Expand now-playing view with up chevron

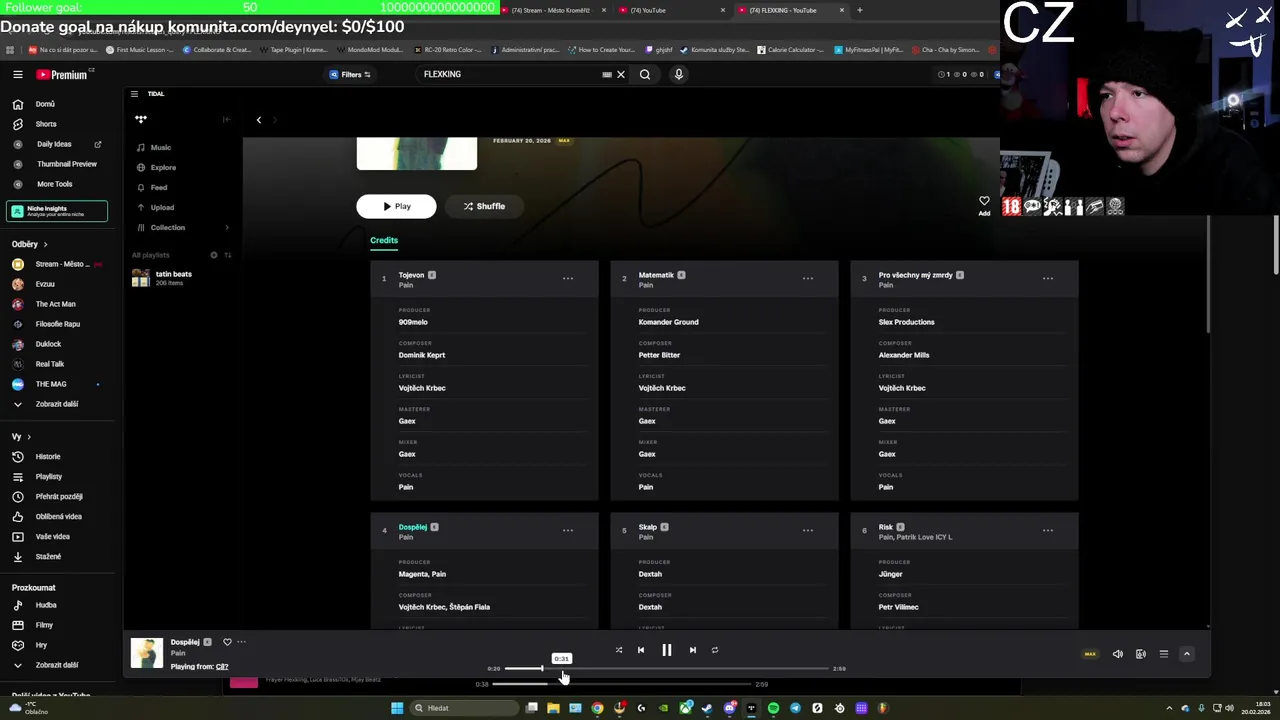(1187, 654)
